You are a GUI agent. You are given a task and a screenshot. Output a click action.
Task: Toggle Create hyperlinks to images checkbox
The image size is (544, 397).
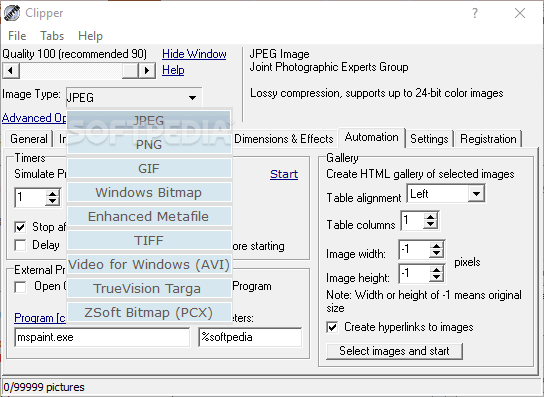332,327
